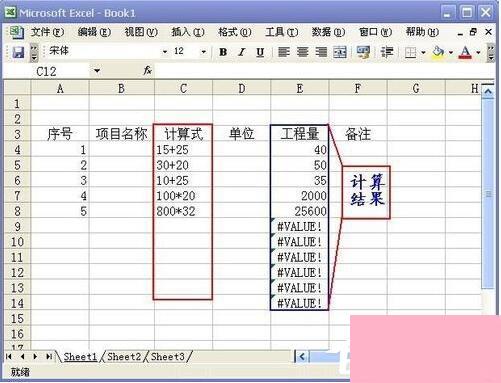
Task: Open the Borders dropdown arrow
Action: [x=423, y=52]
